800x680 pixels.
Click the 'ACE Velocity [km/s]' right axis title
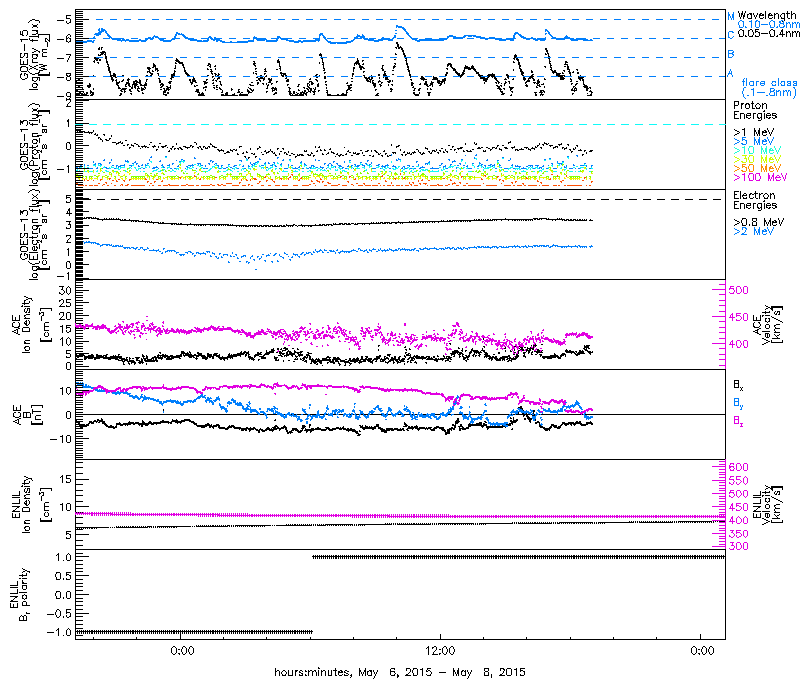coord(769,324)
